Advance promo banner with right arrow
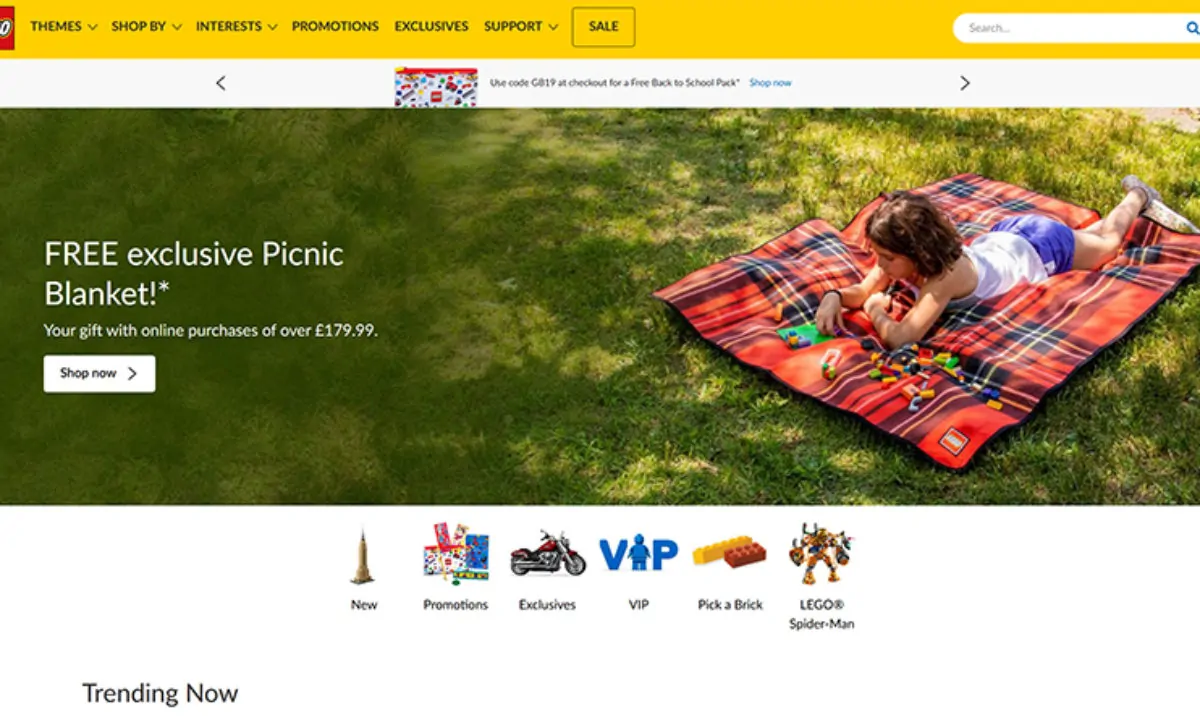1200x720 pixels. pos(965,83)
